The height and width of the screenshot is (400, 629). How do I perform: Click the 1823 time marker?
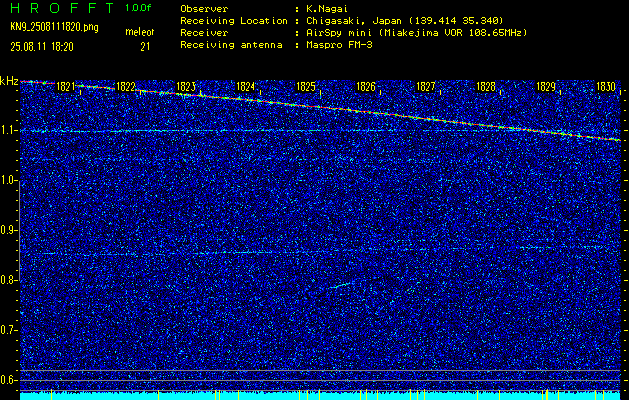coord(186,87)
